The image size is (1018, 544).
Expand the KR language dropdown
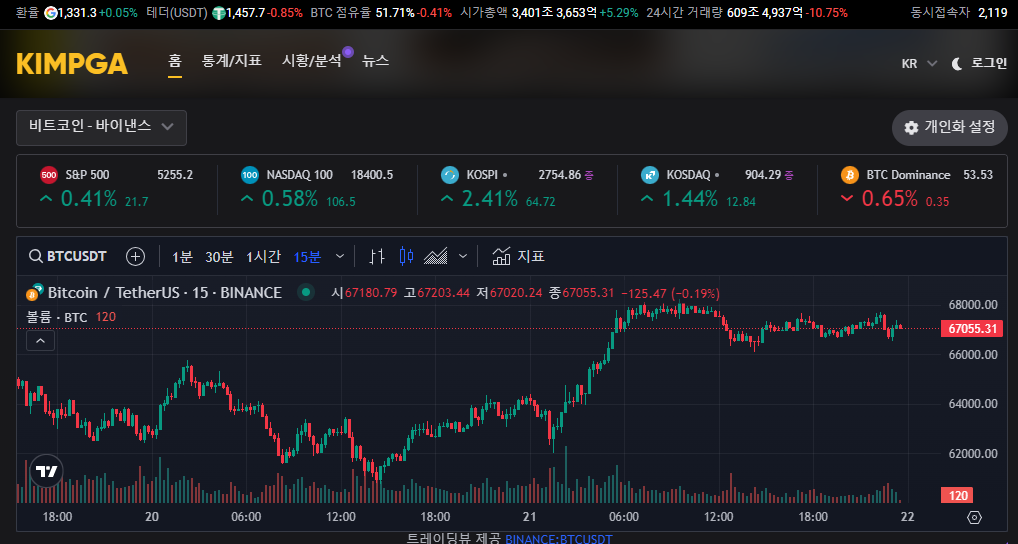(x=919, y=64)
